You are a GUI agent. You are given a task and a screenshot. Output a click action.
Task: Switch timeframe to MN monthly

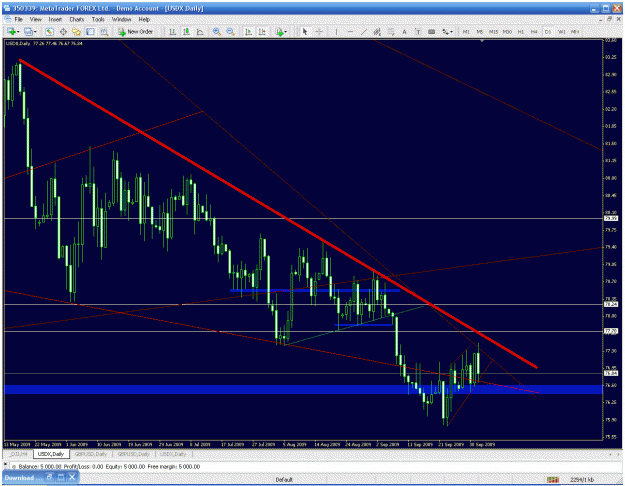coord(575,31)
